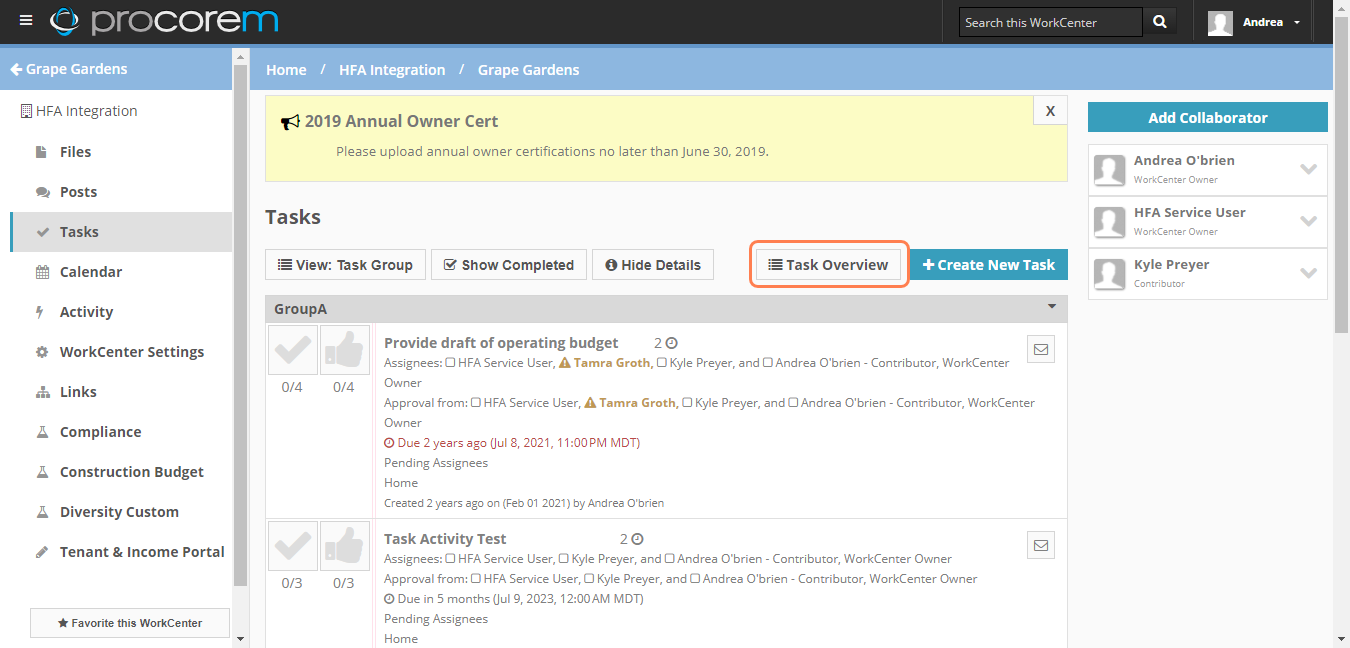
Task: Collapse the GroupA task group
Action: point(1052,307)
